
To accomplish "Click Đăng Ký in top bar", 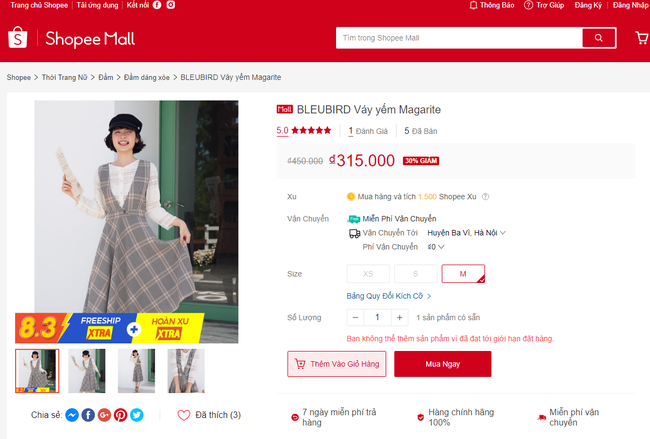I will [588, 5].
